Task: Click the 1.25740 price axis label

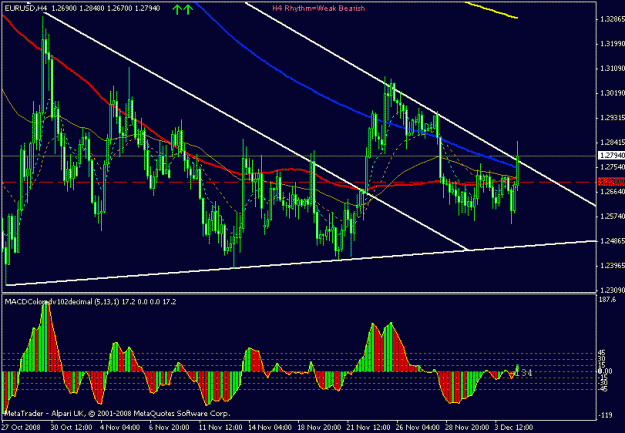Action: click(x=612, y=216)
